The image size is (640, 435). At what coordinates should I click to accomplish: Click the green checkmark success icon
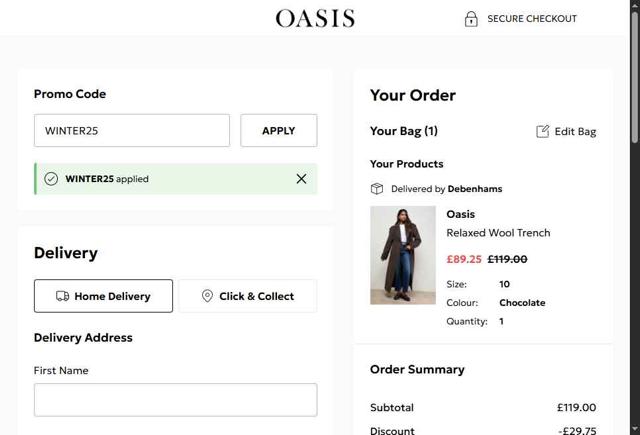coord(51,179)
